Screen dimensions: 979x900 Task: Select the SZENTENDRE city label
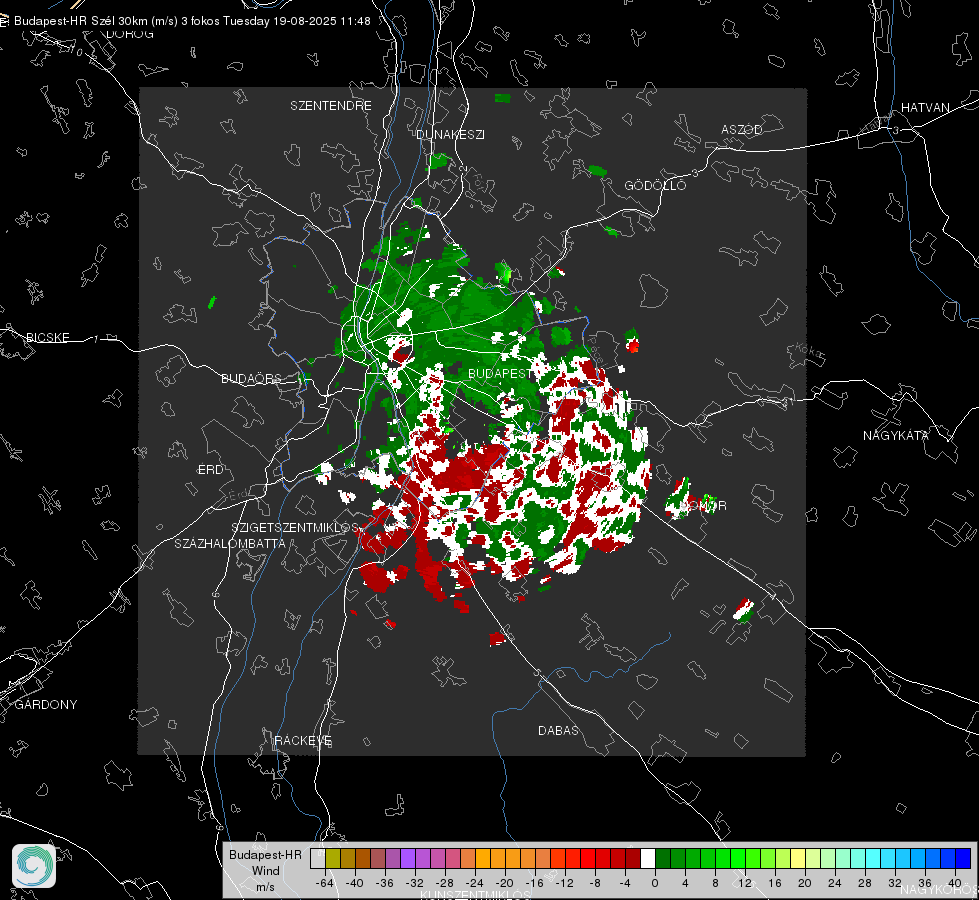(331, 106)
